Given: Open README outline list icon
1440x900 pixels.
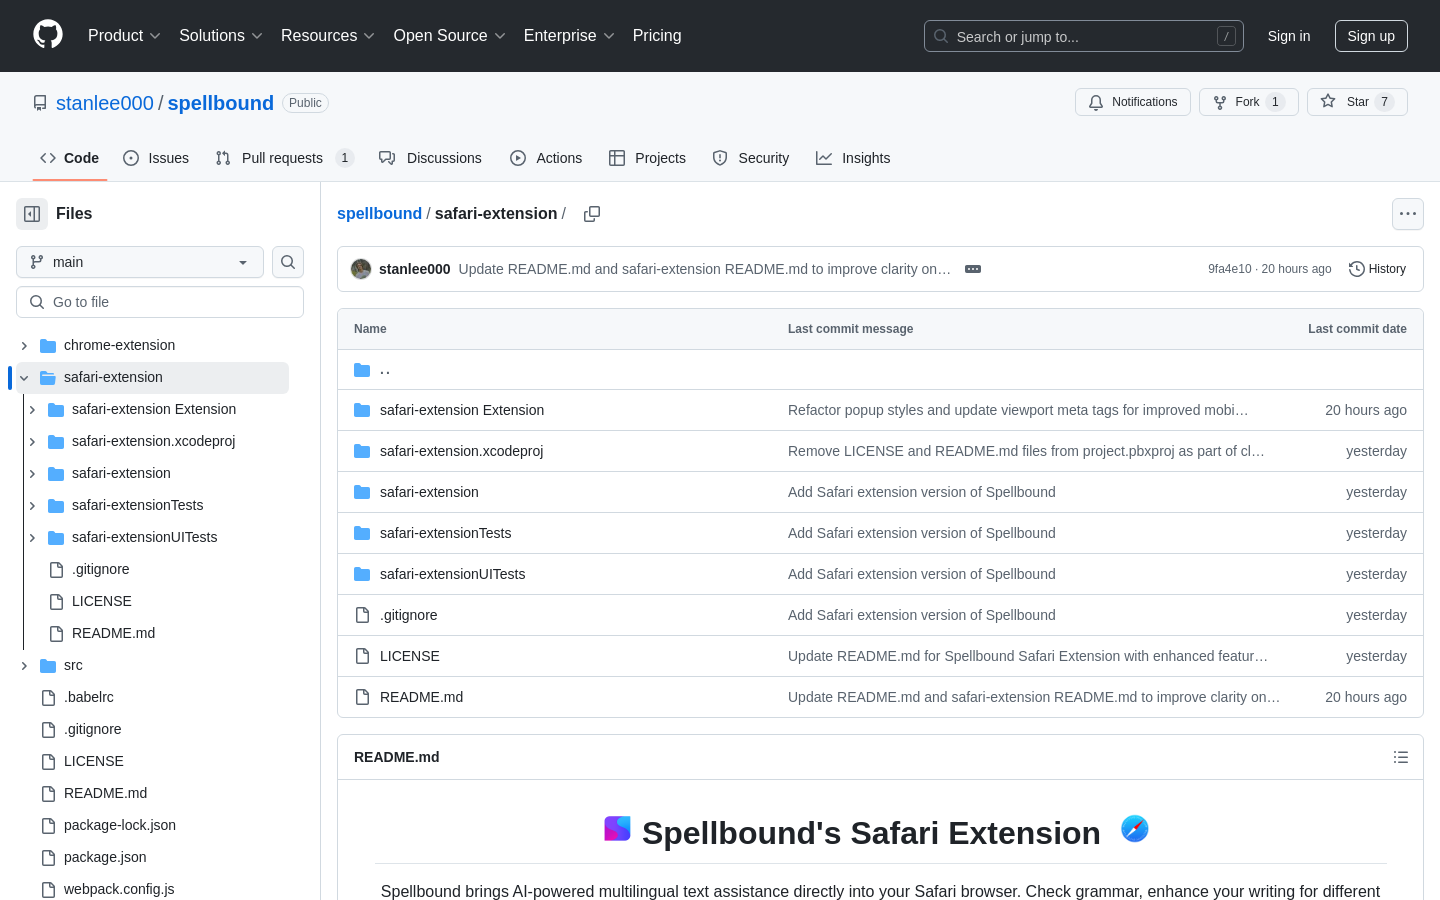Looking at the screenshot, I should (x=1401, y=757).
